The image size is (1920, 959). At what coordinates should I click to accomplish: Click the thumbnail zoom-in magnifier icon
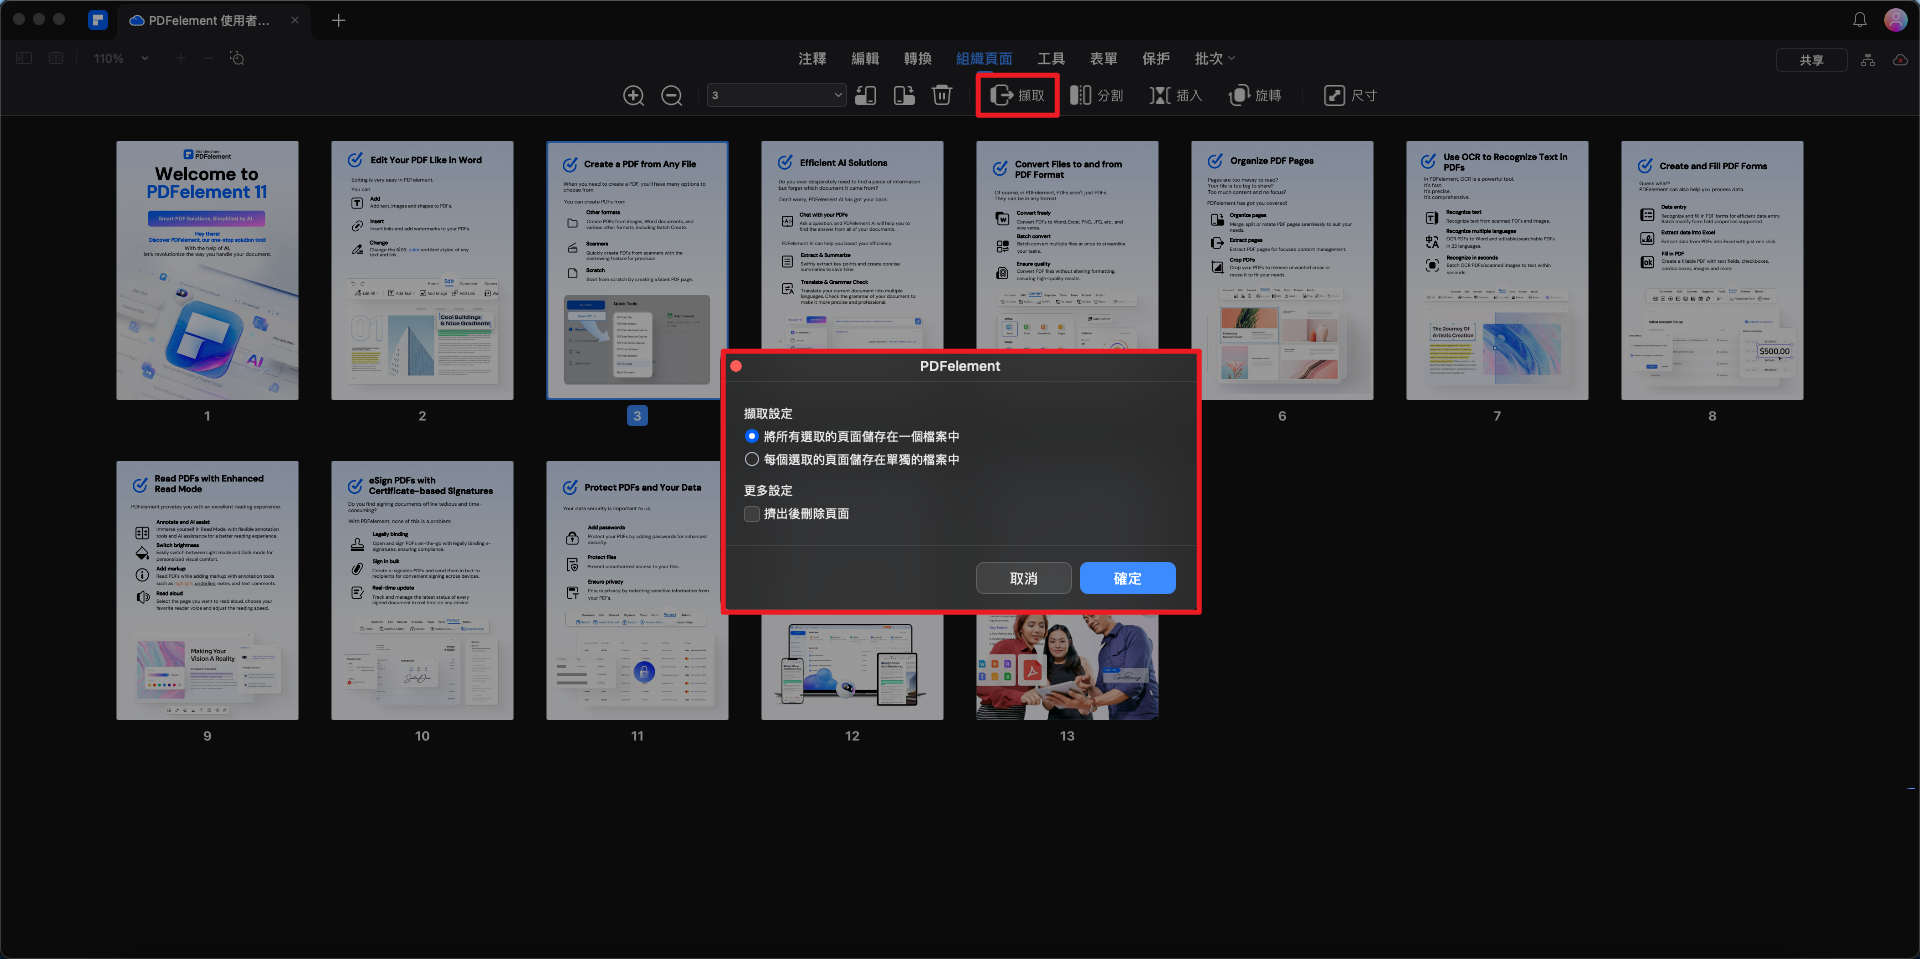tap(633, 96)
